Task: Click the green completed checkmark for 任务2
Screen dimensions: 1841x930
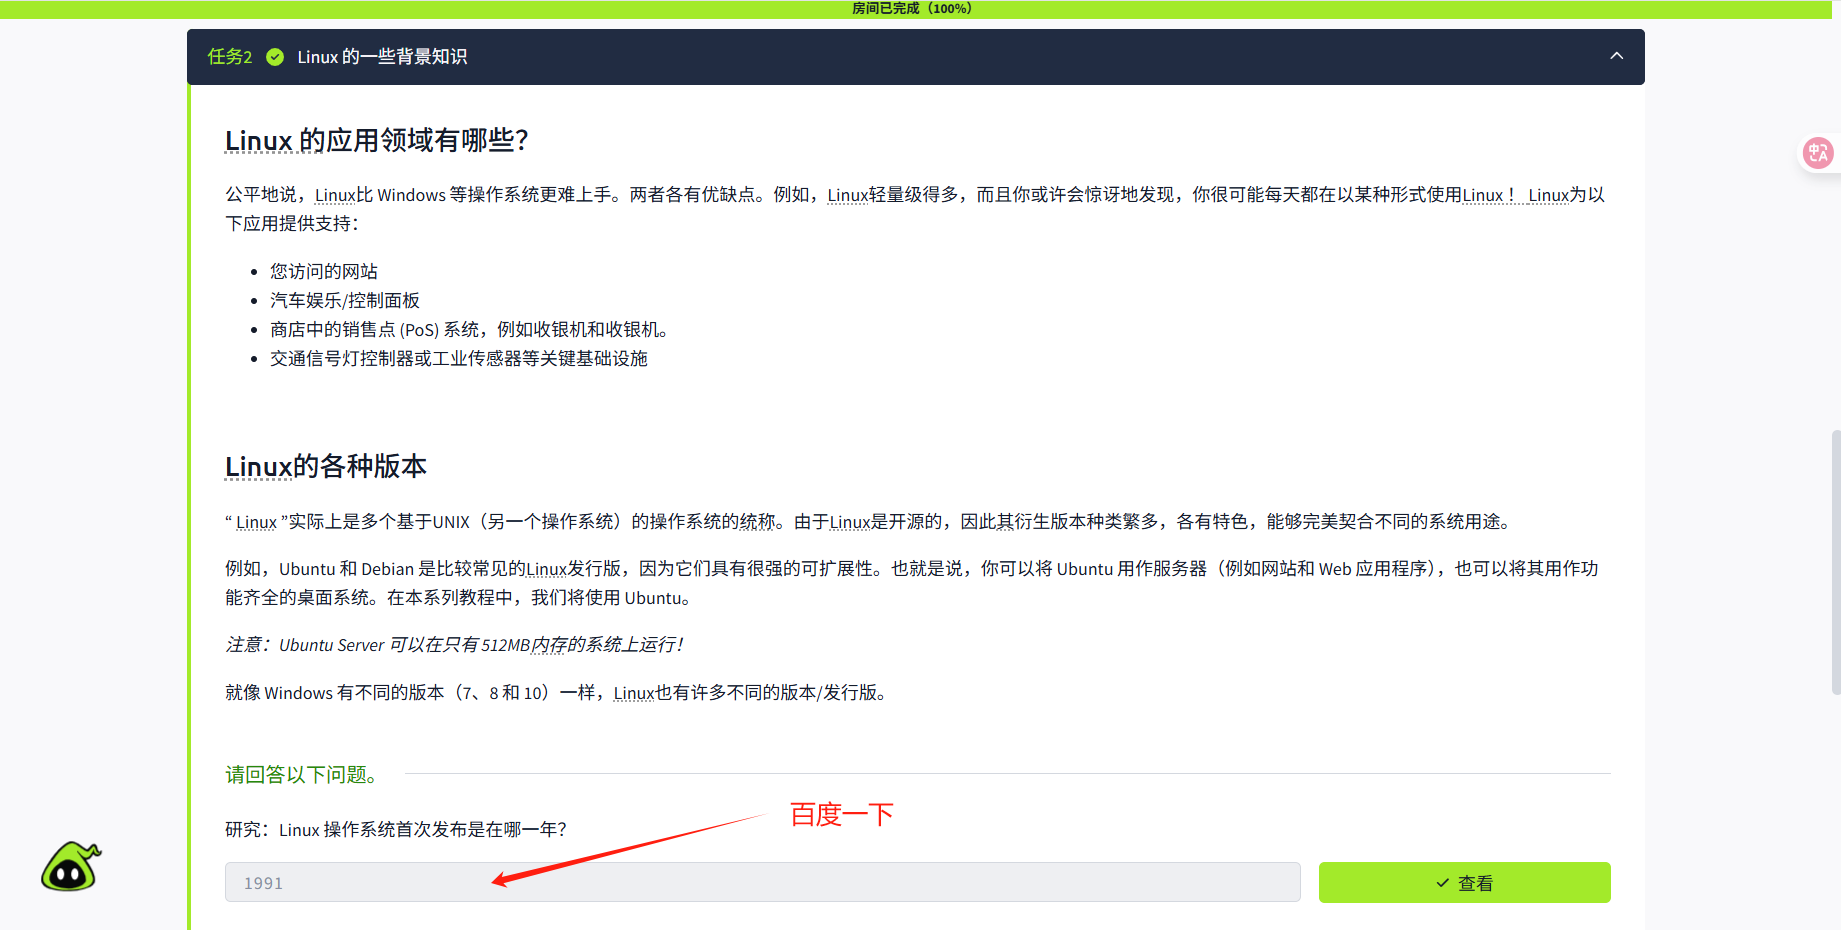Action: pyautogui.click(x=275, y=57)
